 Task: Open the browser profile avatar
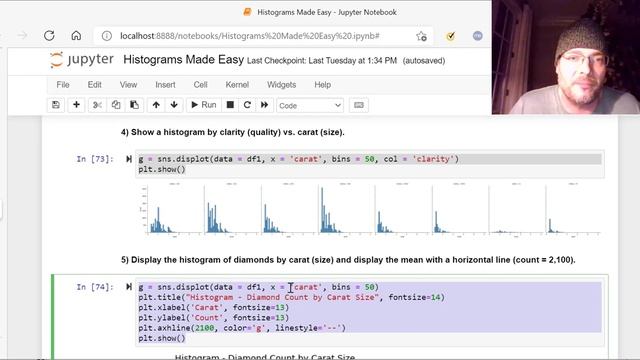478,36
